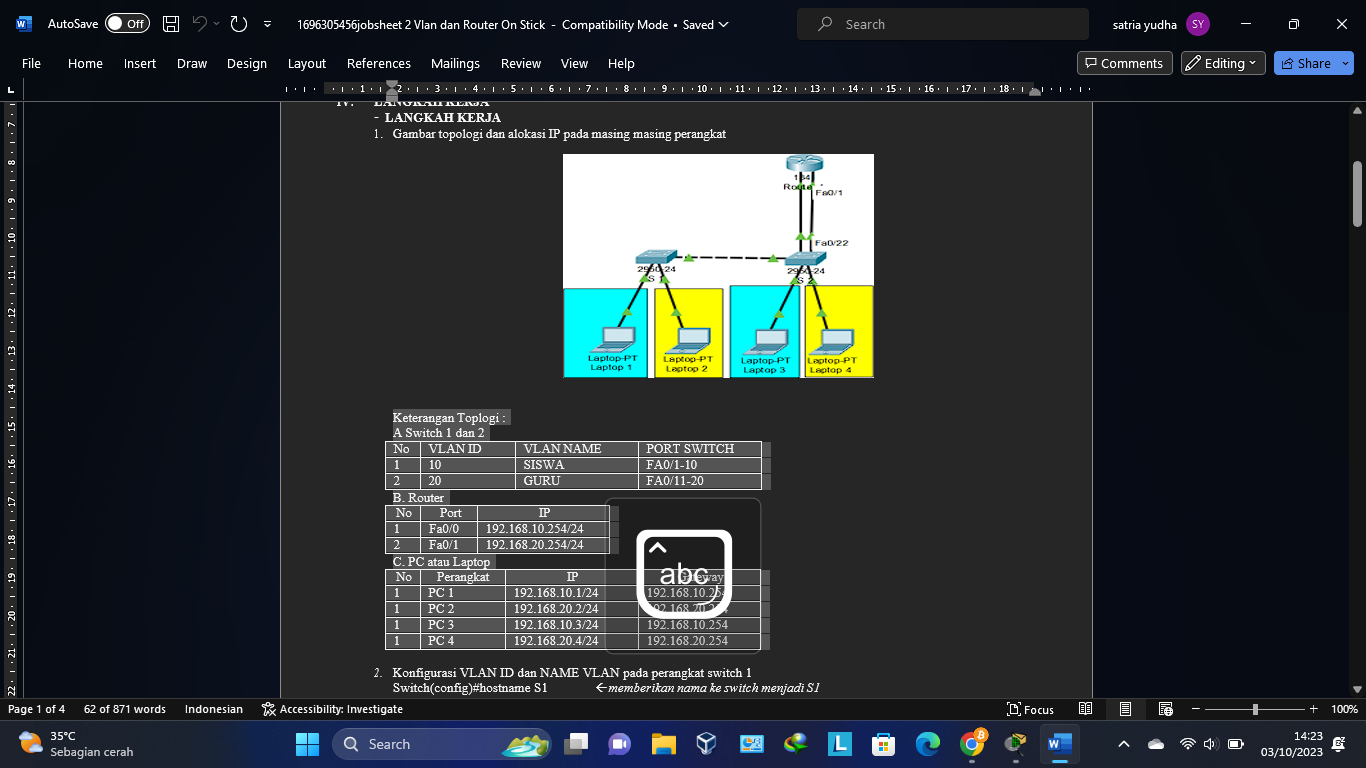Image resolution: width=1366 pixels, height=768 pixels.
Task: Show hidden system tray icons chevron
Action: [1124, 744]
